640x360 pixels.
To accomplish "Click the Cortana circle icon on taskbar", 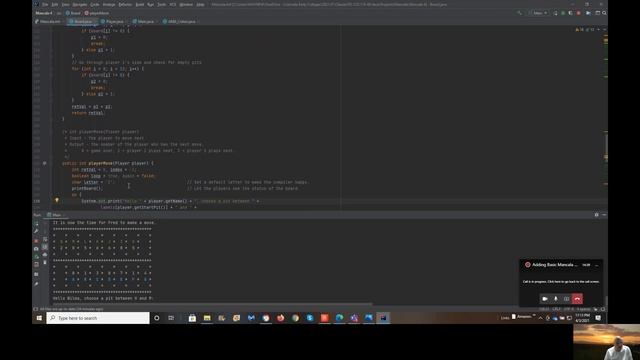I will [157, 318].
